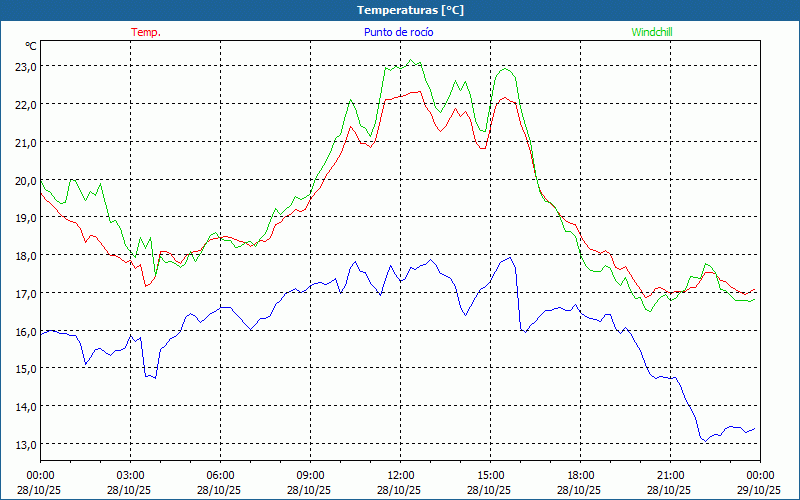This screenshot has width=800, height=500.
Task: Click the 15:00 time label
Action: pos(490,475)
